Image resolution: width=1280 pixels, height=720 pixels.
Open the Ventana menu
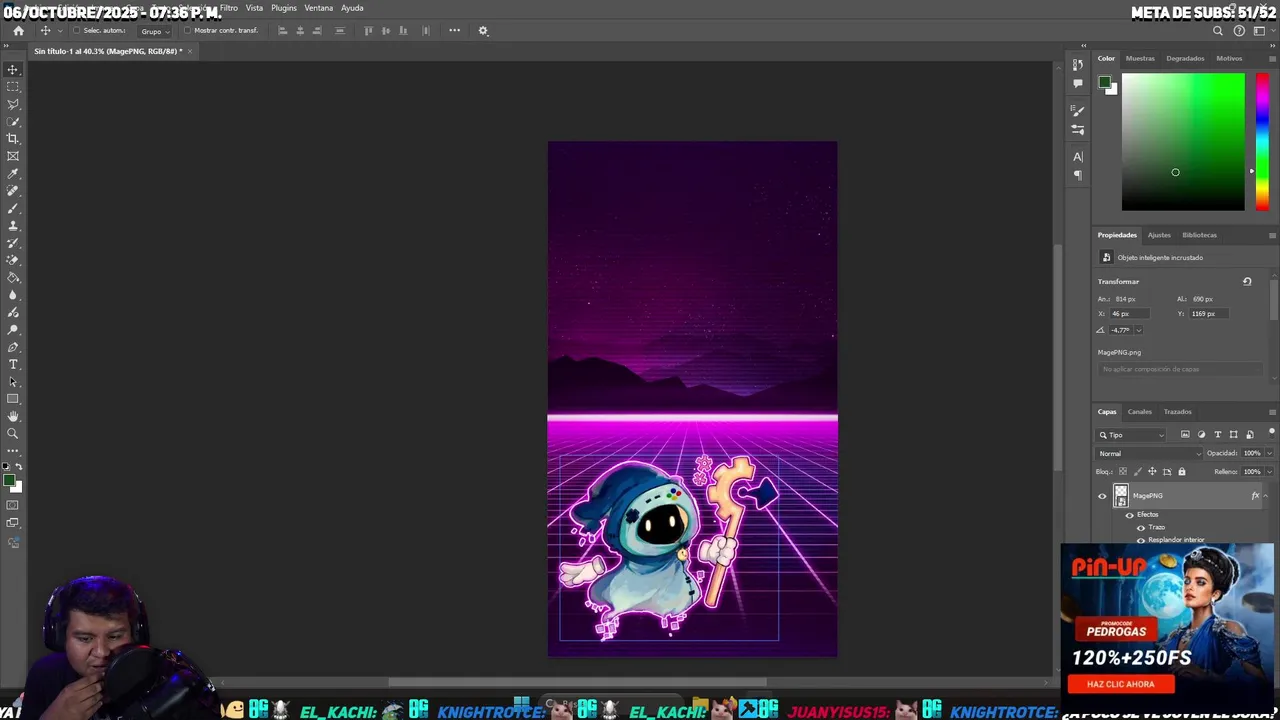click(x=318, y=8)
